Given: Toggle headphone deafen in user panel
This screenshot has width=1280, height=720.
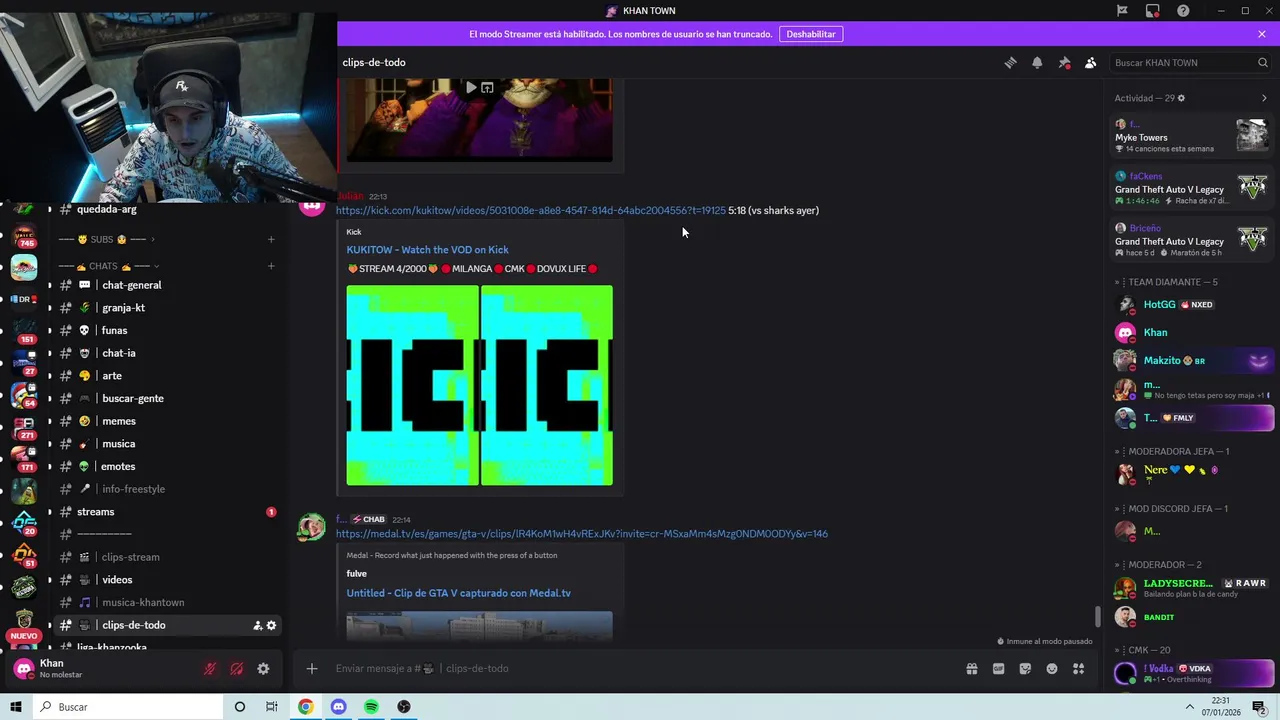Looking at the screenshot, I should point(237,669).
